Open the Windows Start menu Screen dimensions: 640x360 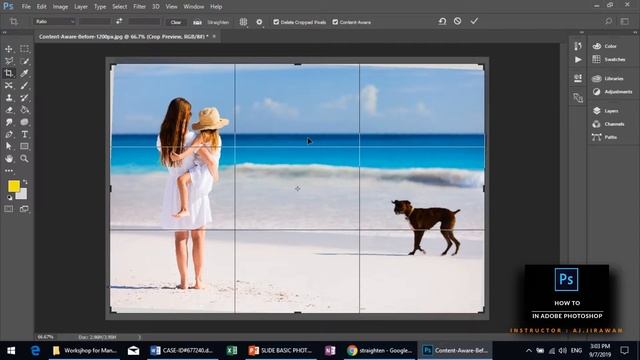[11, 351]
